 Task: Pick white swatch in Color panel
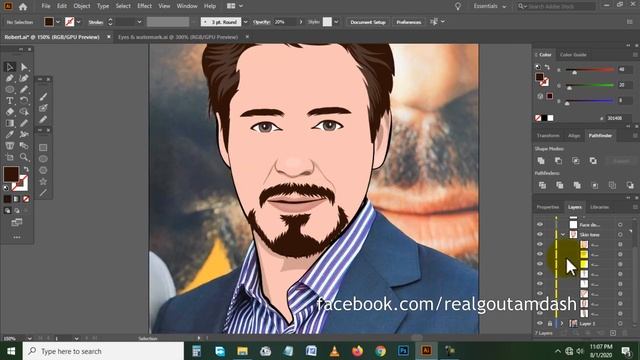pyautogui.click(x=551, y=118)
